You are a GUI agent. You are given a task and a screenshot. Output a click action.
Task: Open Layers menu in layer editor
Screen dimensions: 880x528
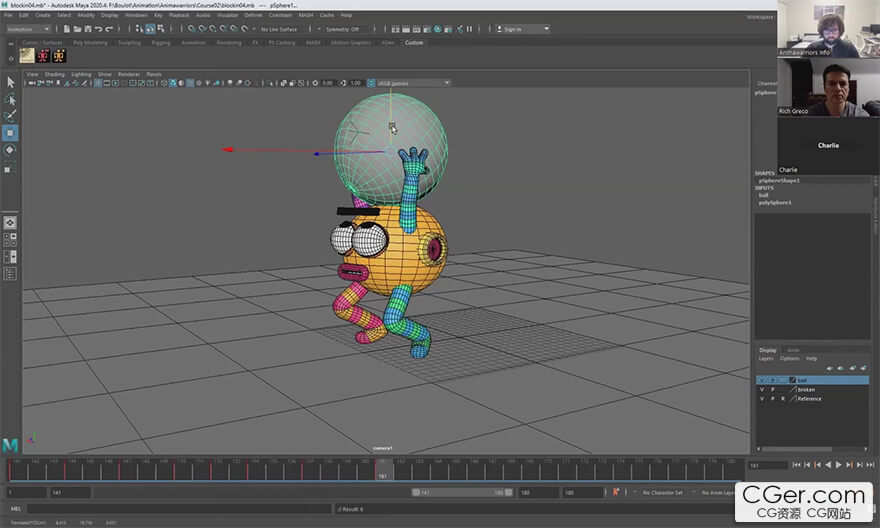click(x=766, y=358)
